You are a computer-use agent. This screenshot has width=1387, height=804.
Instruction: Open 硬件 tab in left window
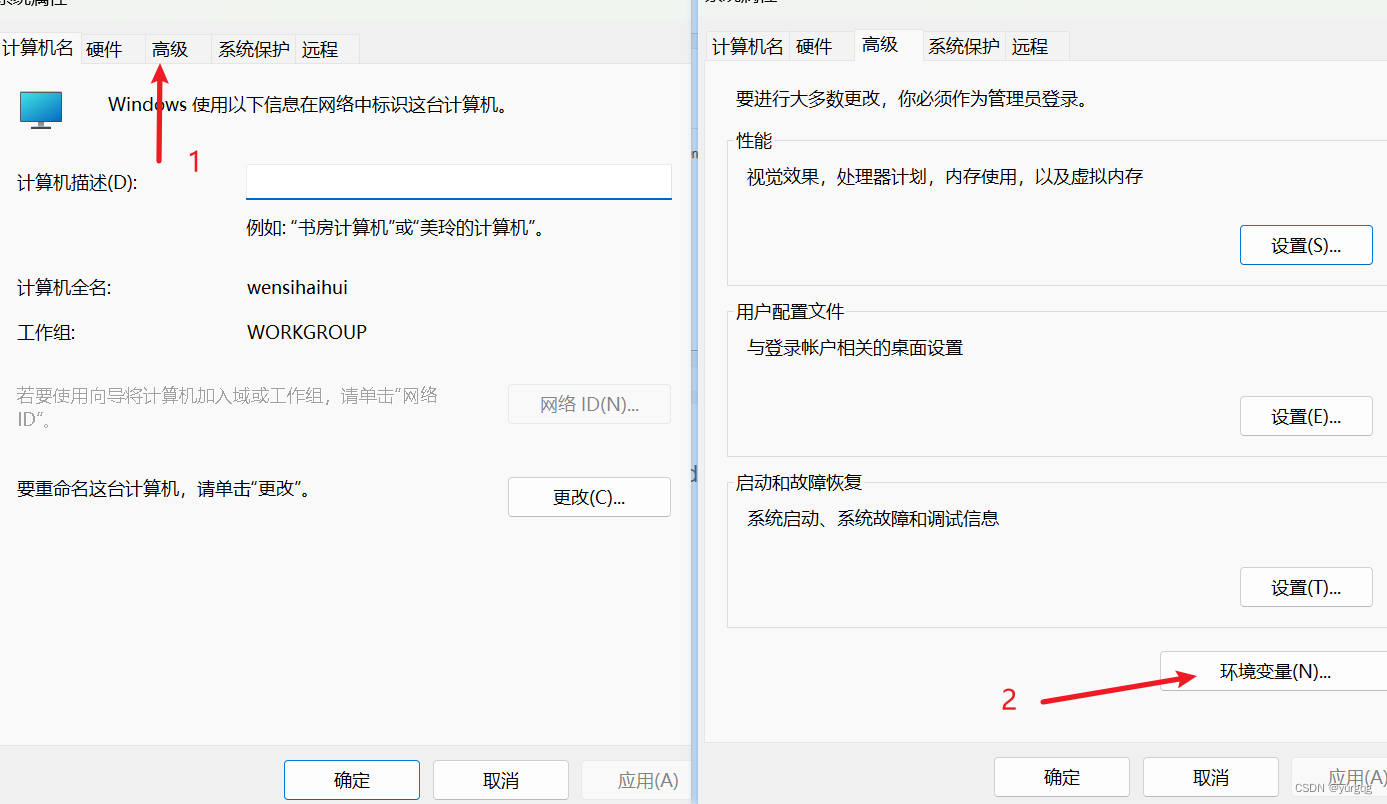[105, 49]
